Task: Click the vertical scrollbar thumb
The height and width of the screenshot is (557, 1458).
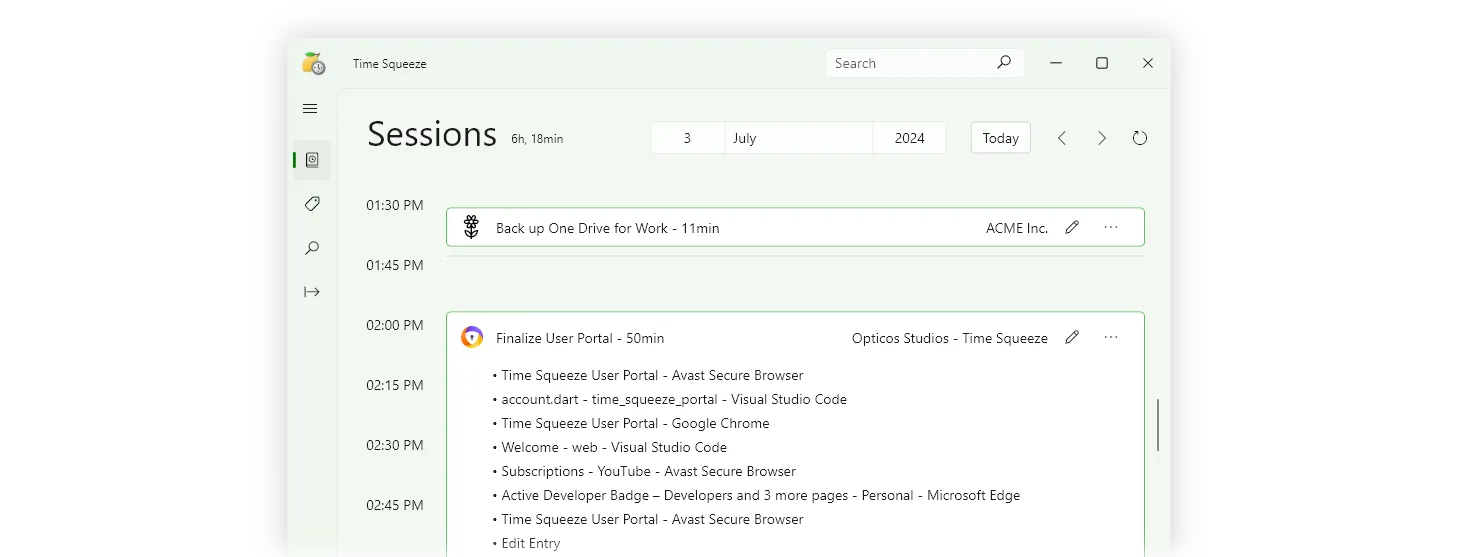Action: (1158, 425)
